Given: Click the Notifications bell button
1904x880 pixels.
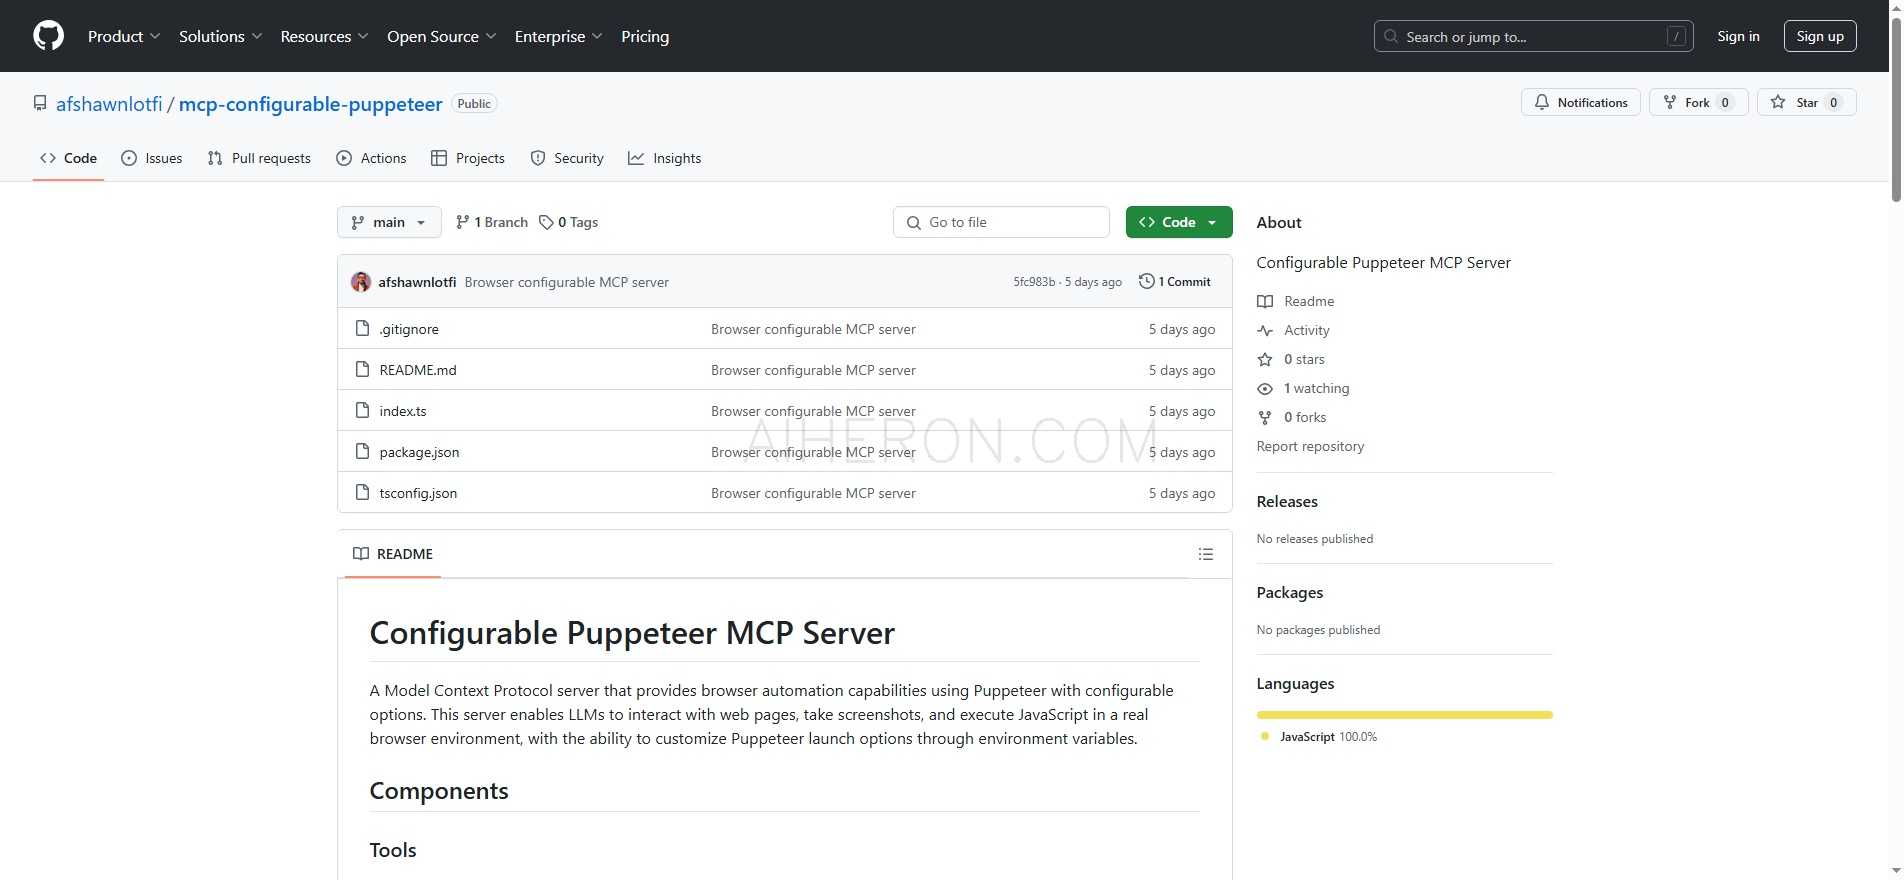Looking at the screenshot, I should pos(1580,102).
